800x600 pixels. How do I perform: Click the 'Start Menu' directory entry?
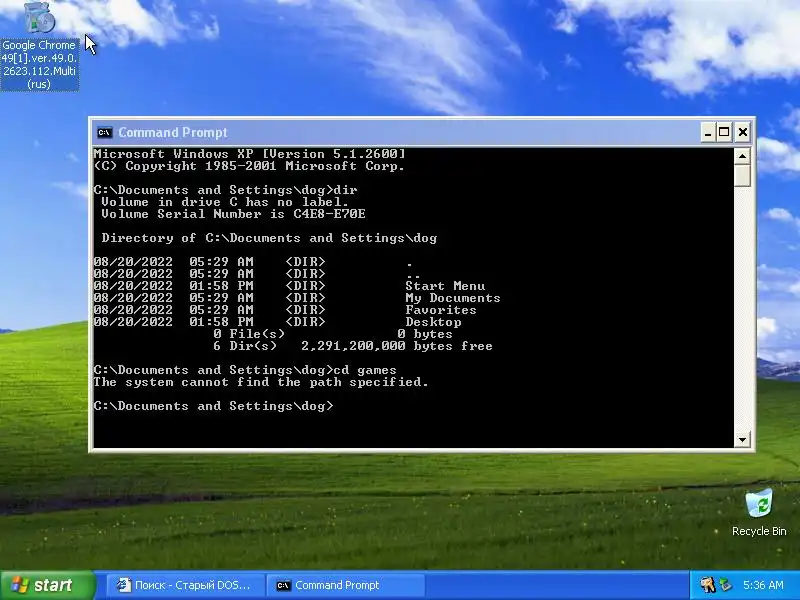(445, 286)
